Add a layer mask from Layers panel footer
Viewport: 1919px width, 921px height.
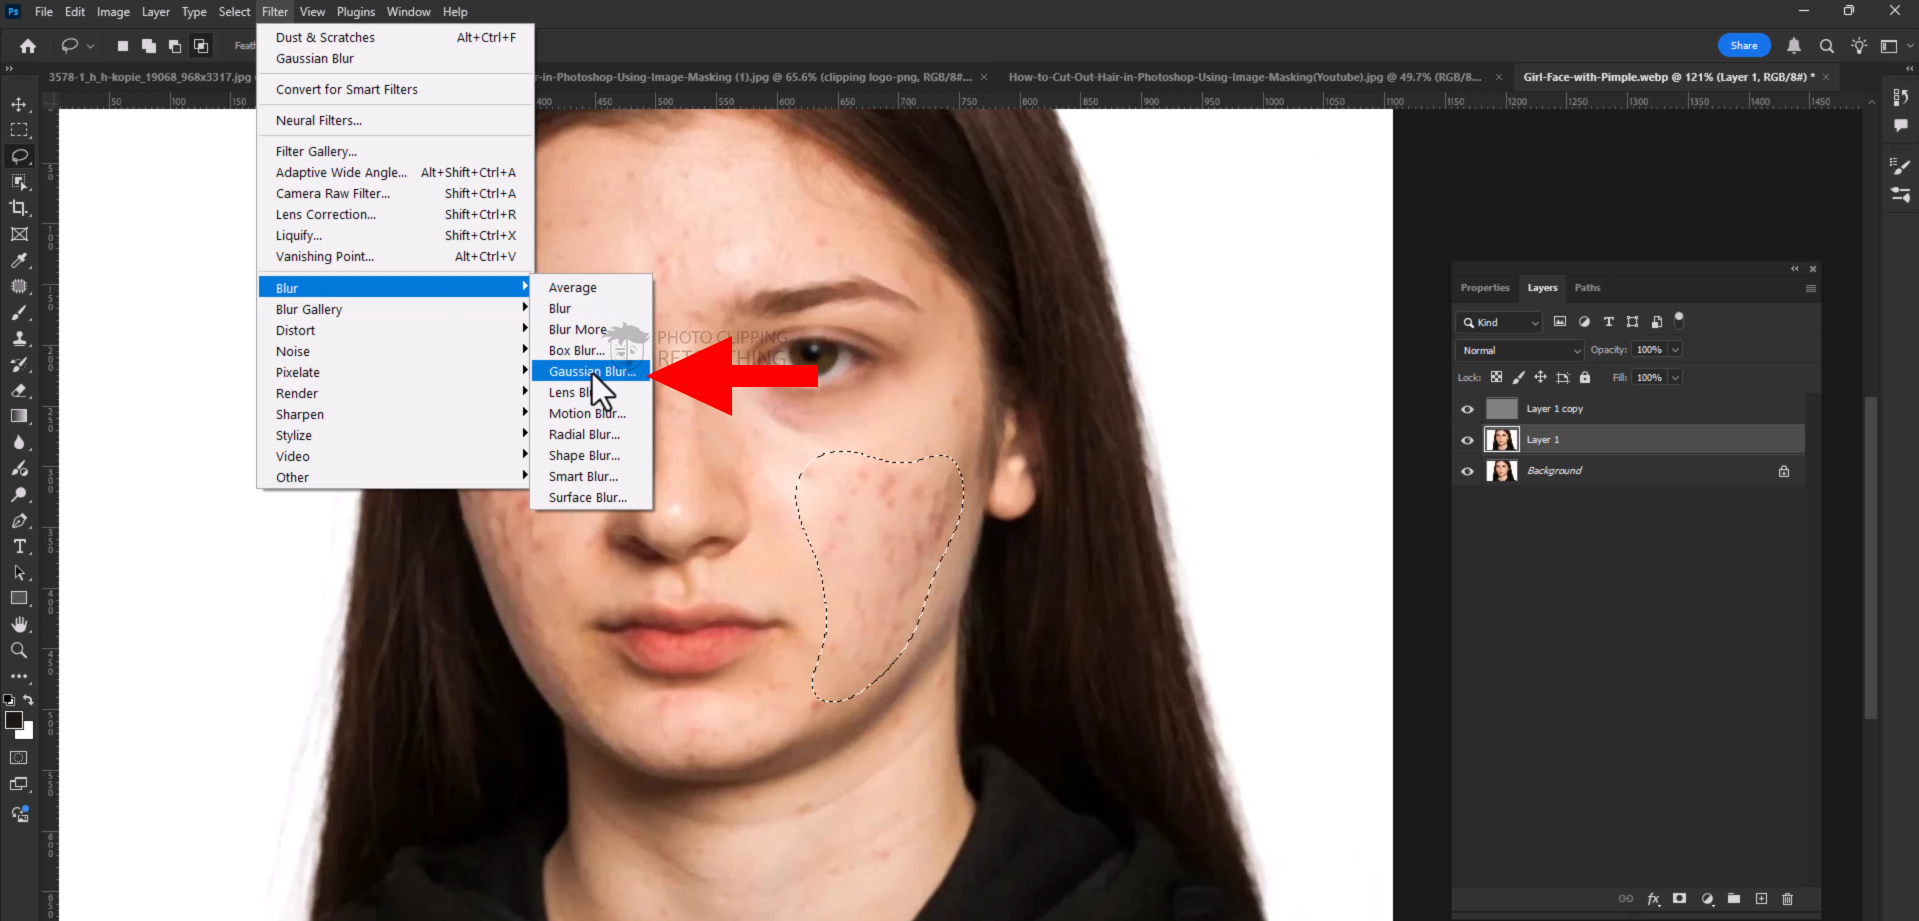click(x=1680, y=899)
